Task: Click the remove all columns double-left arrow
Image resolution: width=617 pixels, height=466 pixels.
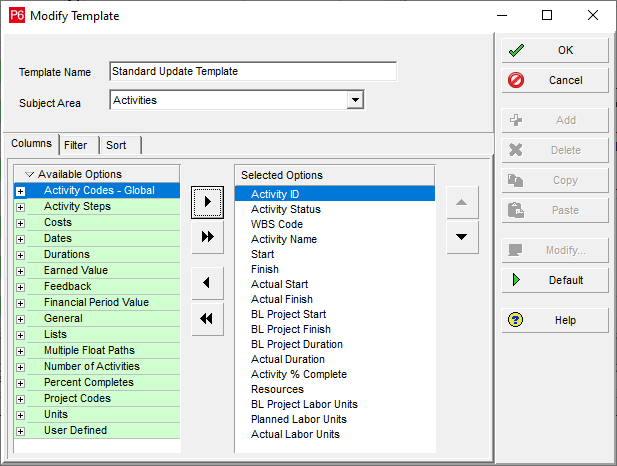Action: pos(207,318)
